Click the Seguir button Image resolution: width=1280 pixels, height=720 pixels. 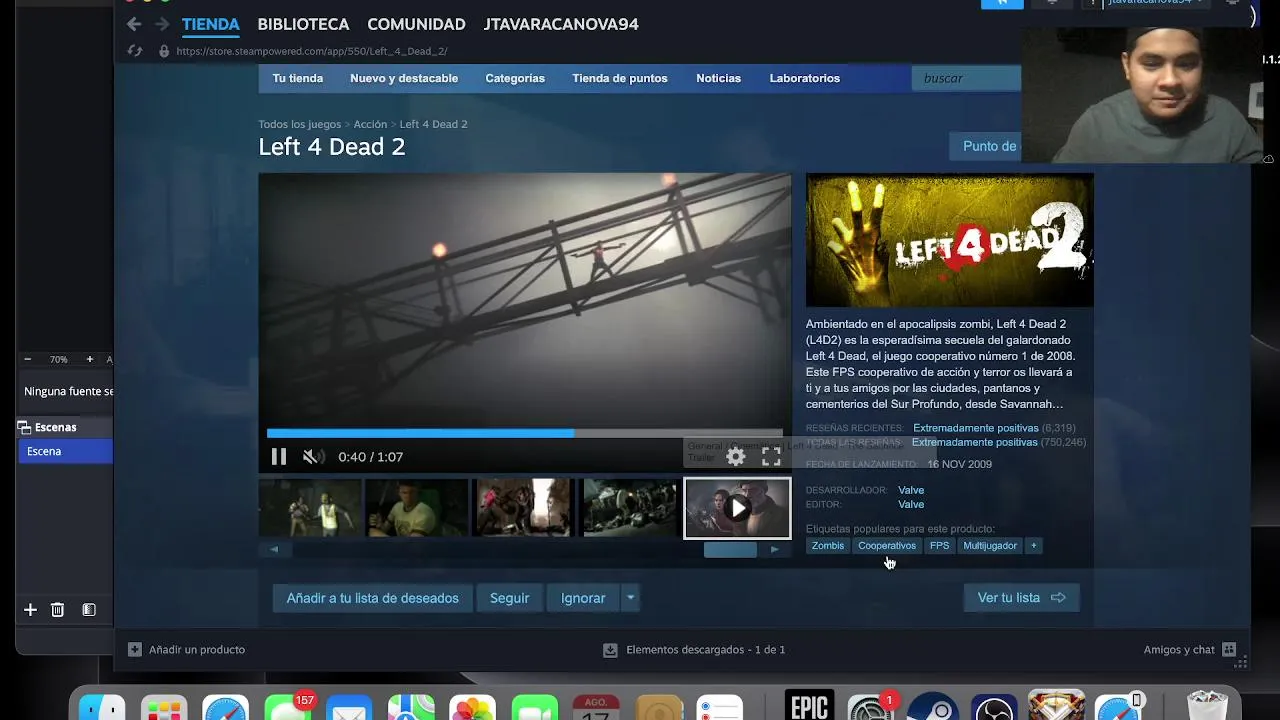(x=510, y=598)
